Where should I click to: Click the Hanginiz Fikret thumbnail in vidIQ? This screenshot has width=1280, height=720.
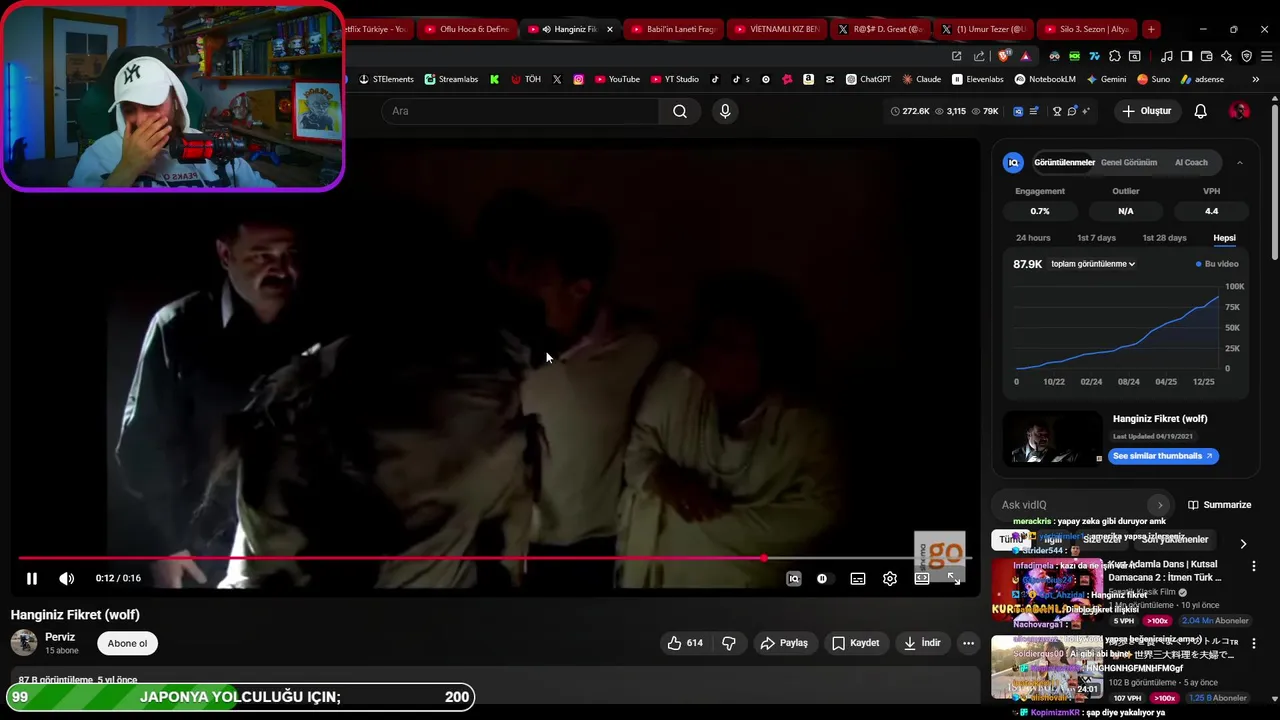click(1052, 438)
